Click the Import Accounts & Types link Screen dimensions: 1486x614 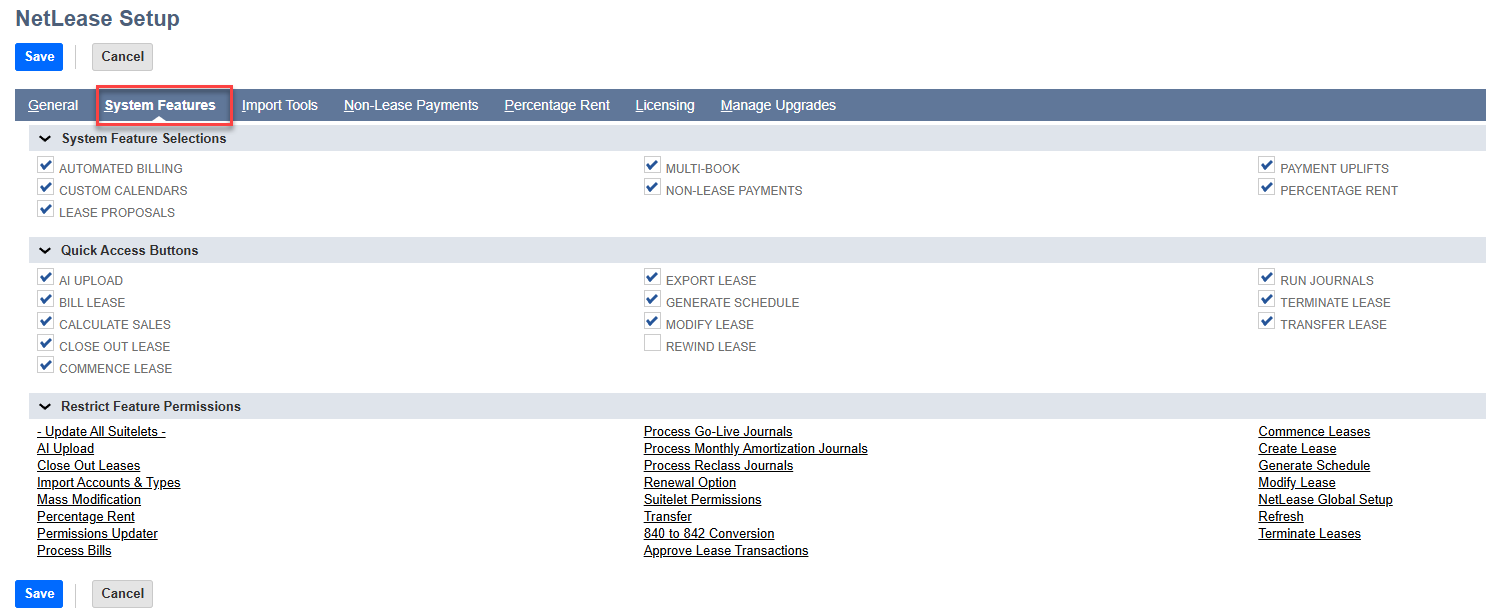click(108, 483)
